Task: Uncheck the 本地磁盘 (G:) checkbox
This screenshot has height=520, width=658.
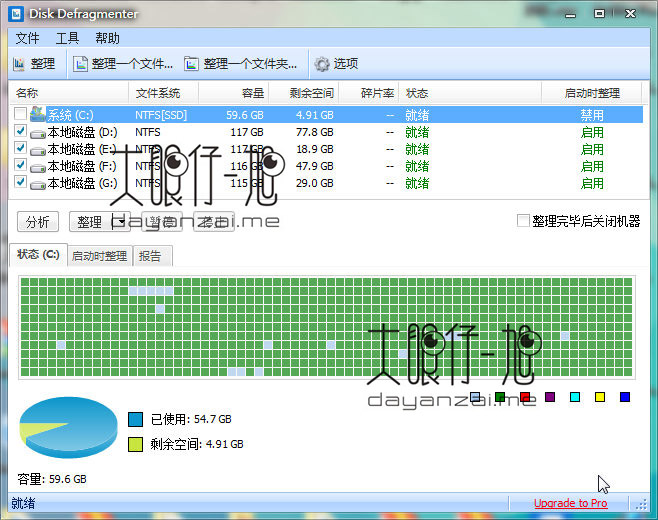Action: coord(20,182)
